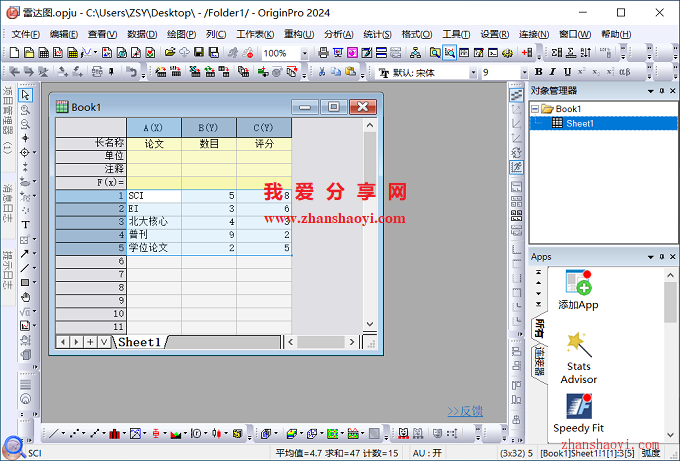Collapse the Book1 tree node
The image size is (680, 461).
pos(535,109)
